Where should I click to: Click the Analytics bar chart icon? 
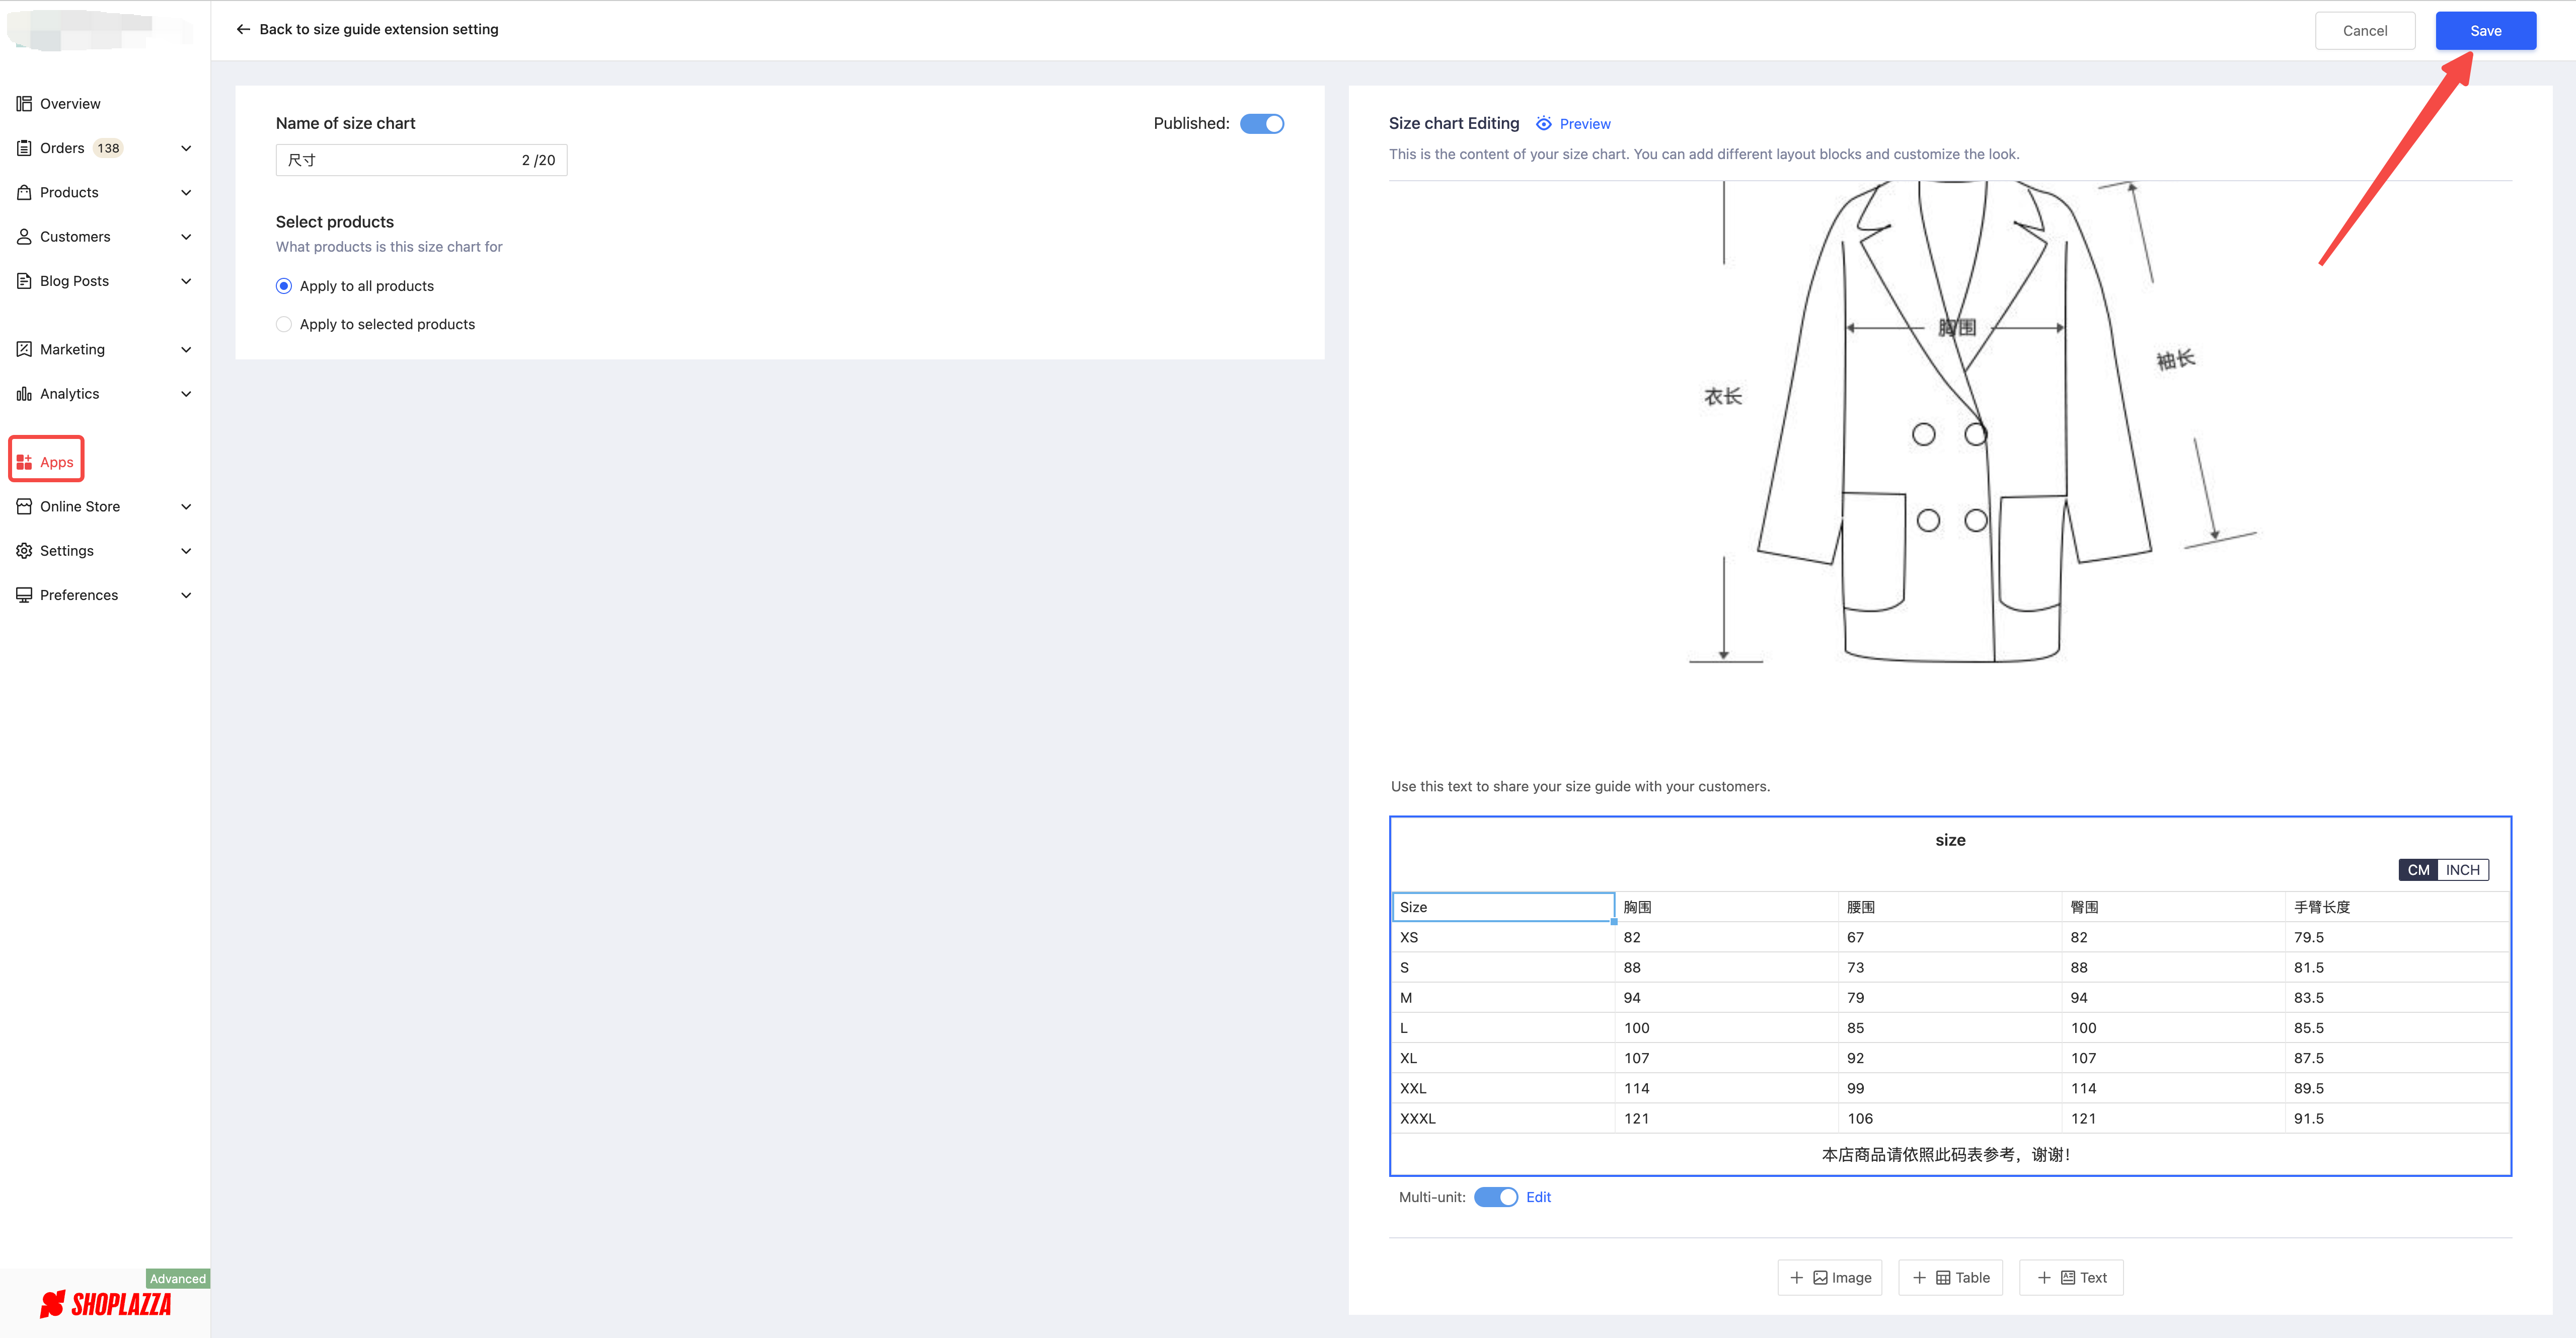point(24,394)
